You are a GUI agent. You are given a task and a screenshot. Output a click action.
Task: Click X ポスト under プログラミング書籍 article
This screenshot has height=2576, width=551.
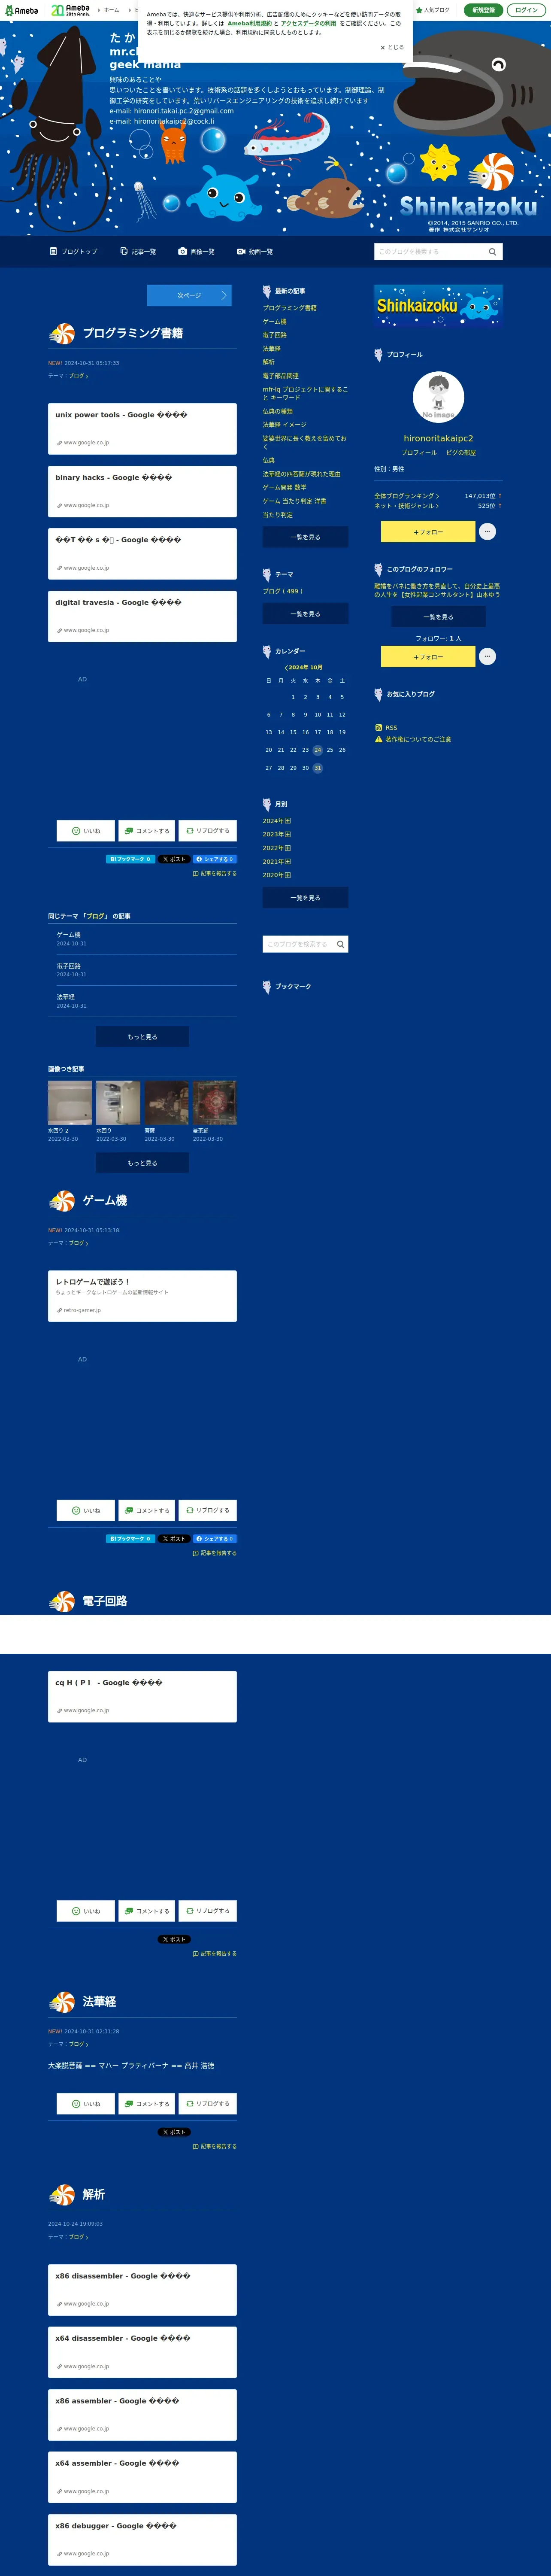coord(174,859)
